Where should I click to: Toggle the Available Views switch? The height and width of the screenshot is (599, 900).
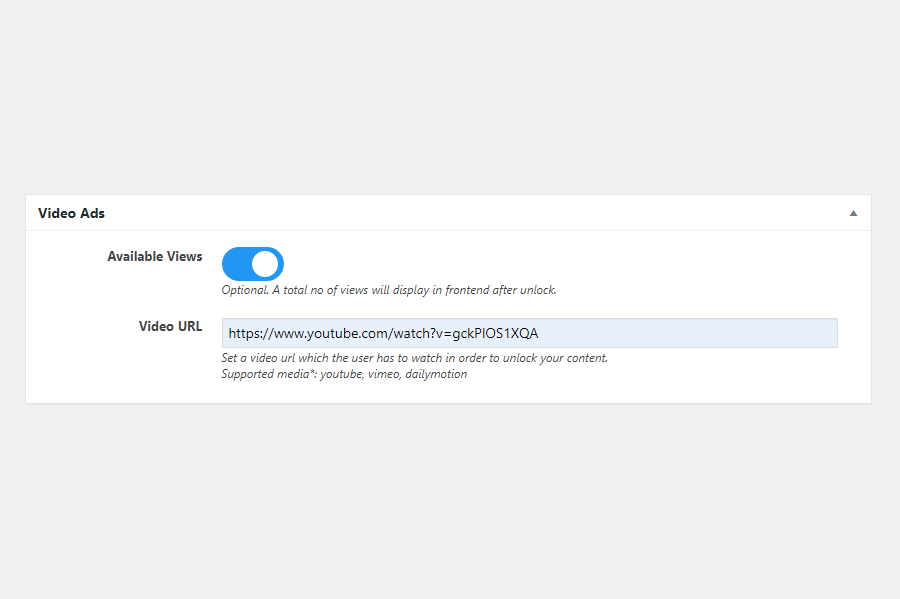253,264
